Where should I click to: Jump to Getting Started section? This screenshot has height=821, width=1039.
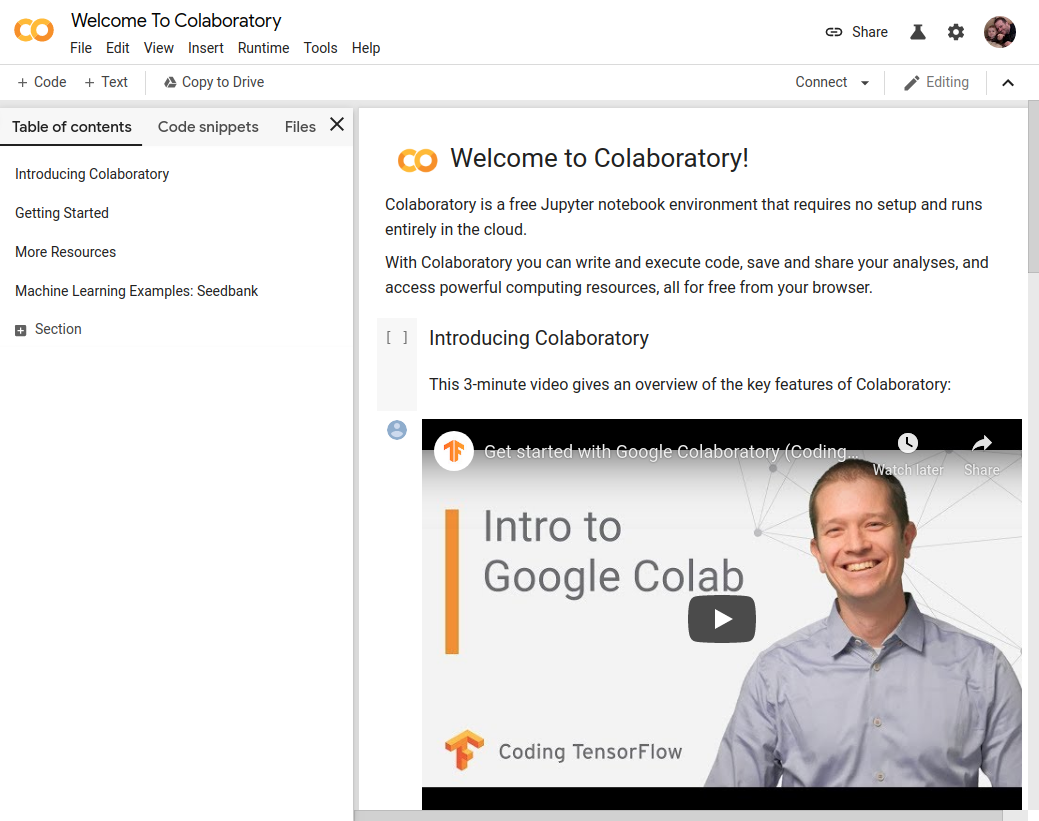coord(62,213)
